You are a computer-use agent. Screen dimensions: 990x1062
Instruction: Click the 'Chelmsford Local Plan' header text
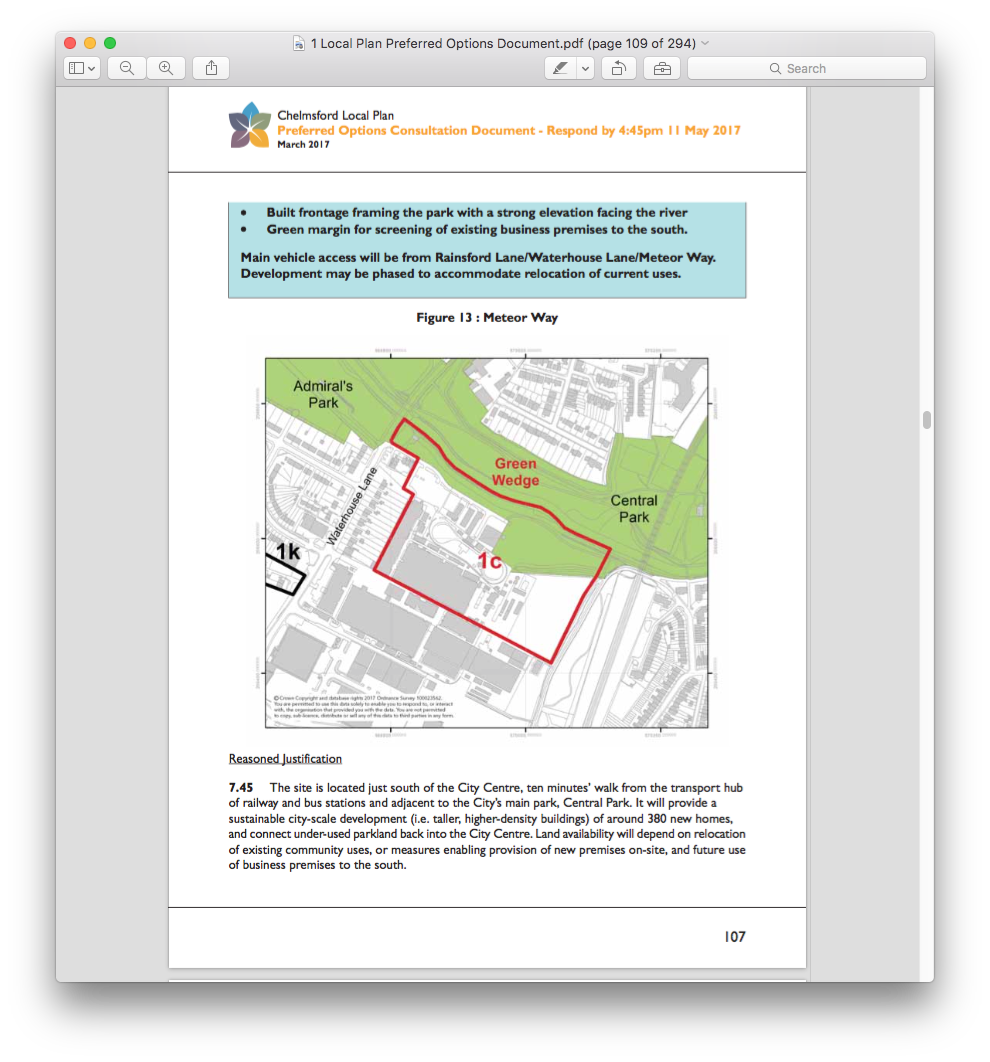click(335, 116)
